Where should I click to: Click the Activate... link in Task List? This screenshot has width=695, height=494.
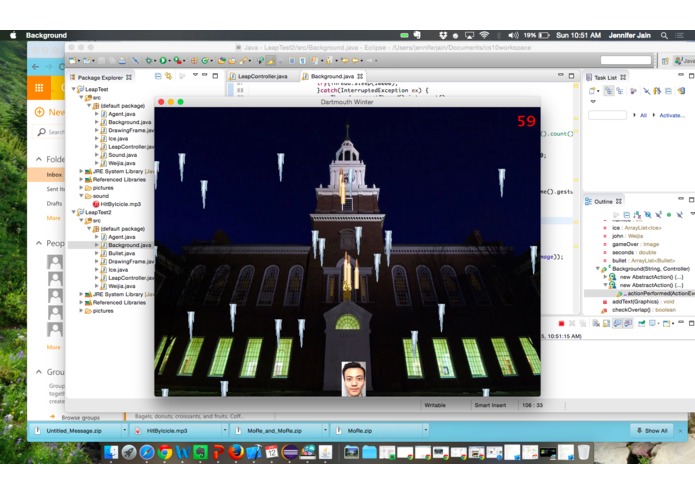click(x=672, y=115)
